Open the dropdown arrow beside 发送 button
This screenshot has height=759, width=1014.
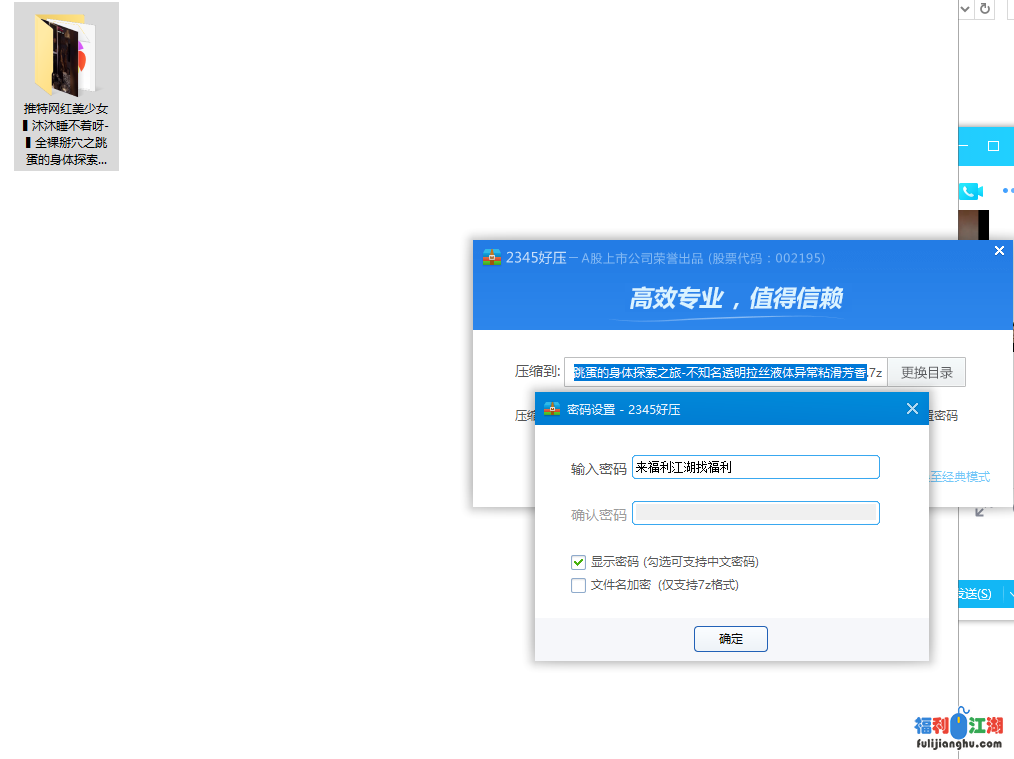pos(1009,594)
